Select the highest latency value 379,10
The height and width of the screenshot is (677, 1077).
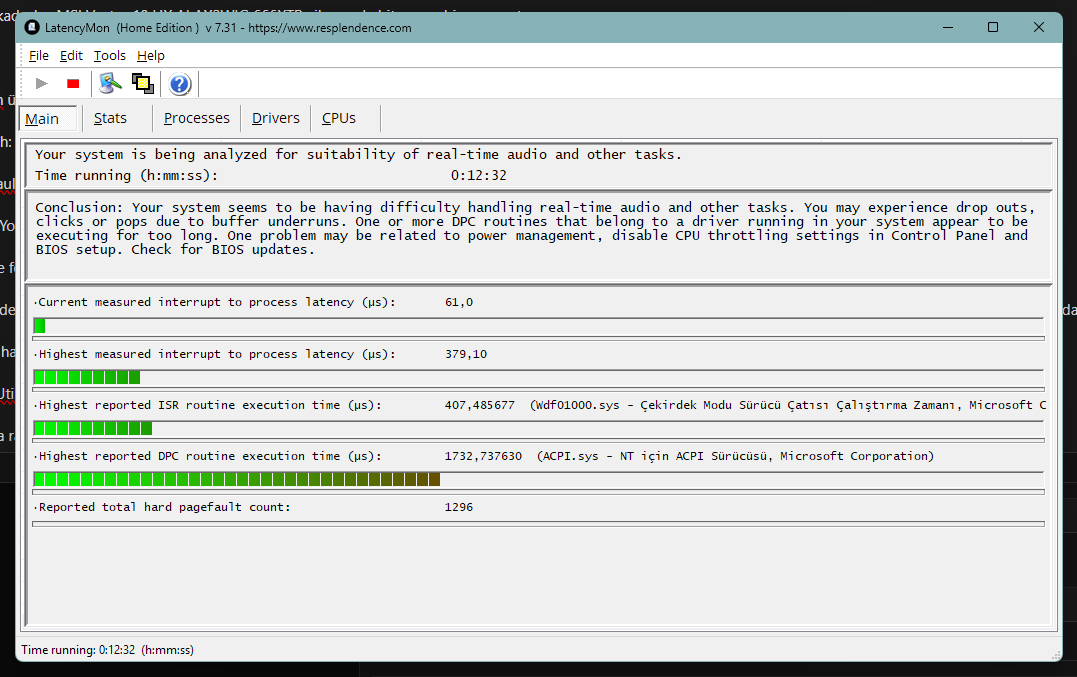[x=466, y=354]
